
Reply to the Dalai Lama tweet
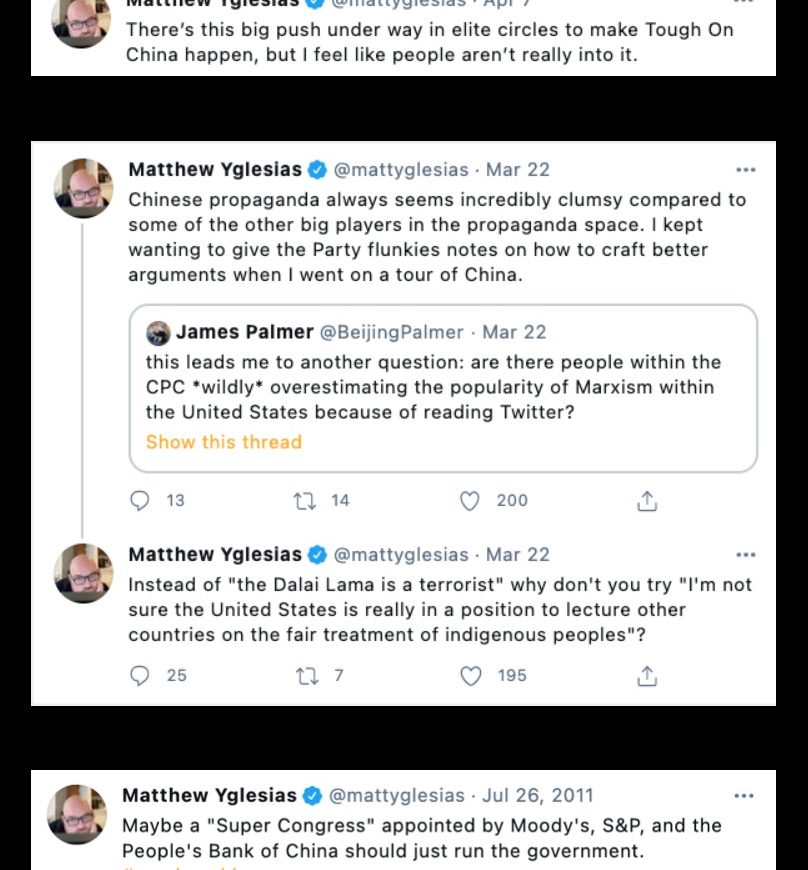tap(141, 676)
